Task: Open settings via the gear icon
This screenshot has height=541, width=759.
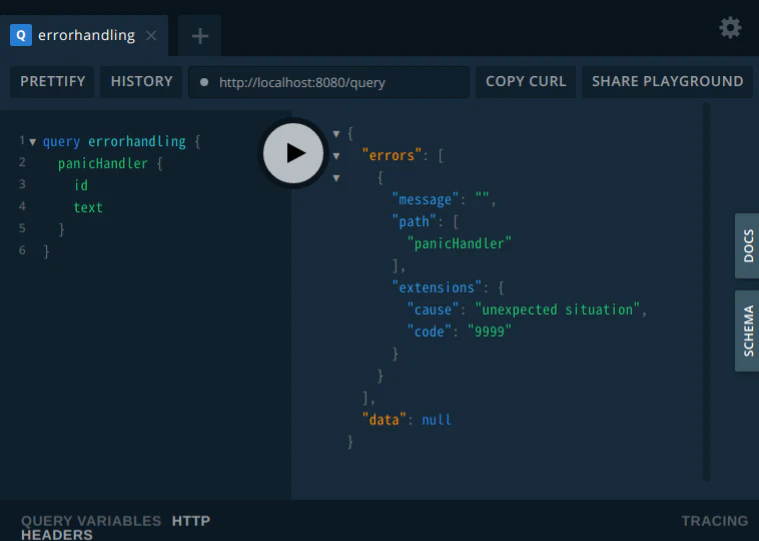Action: (730, 28)
